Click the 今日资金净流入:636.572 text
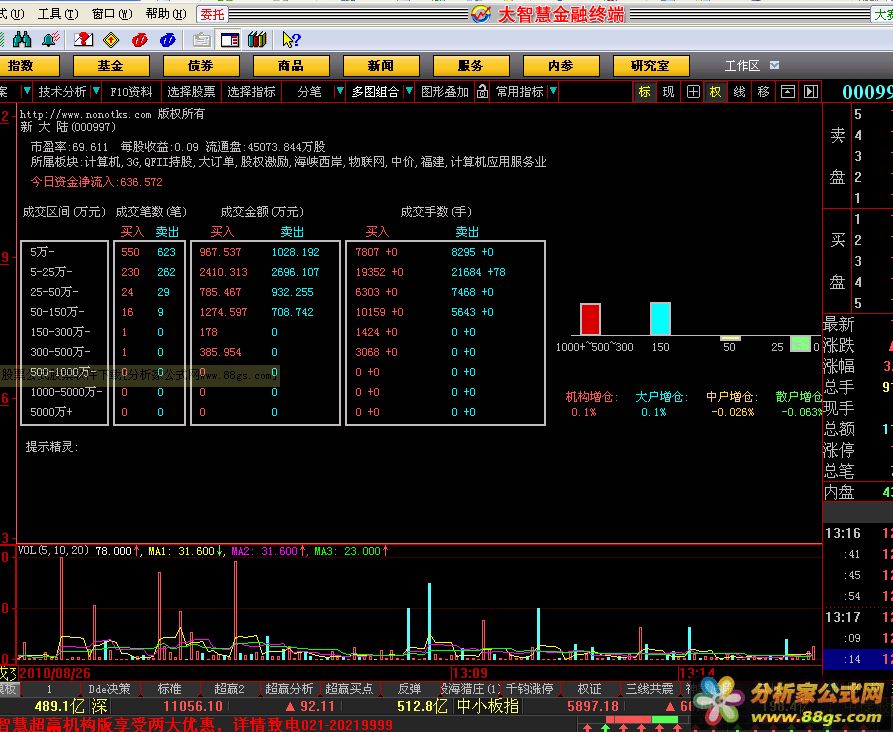The image size is (893, 732). pyautogui.click(x=97, y=182)
